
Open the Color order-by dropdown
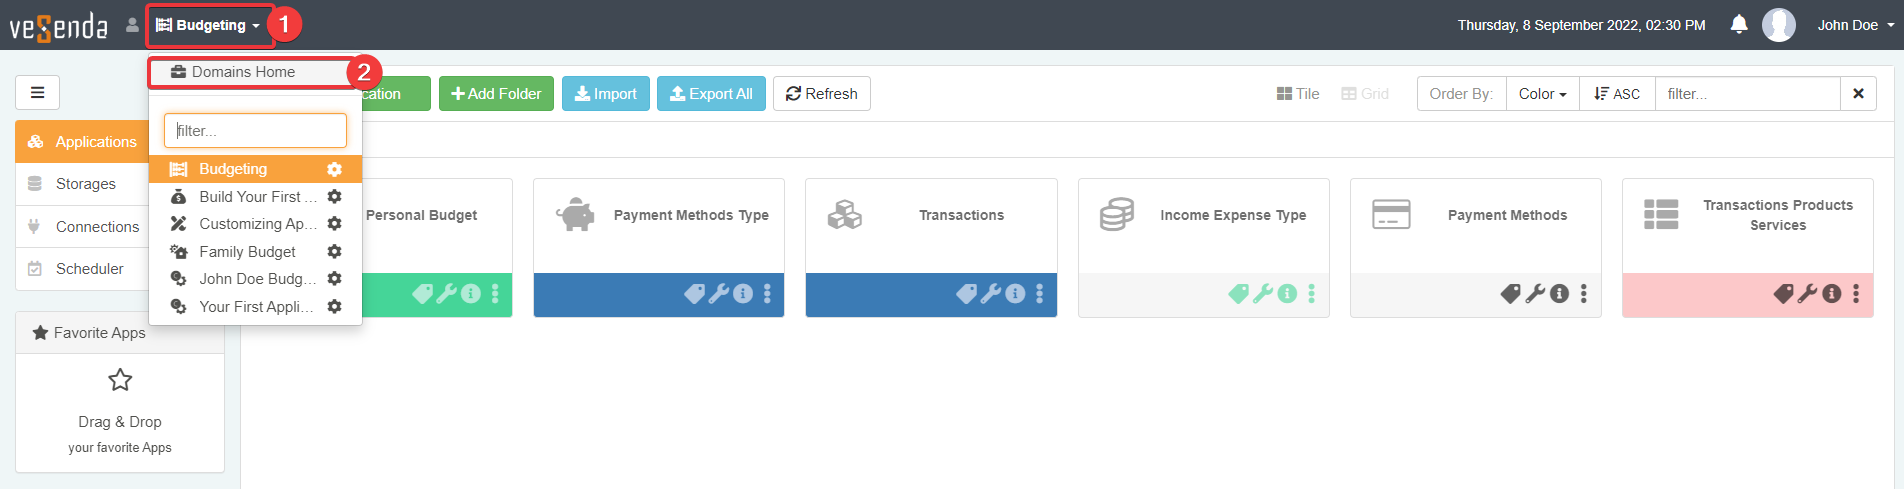click(x=1542, y=94)
